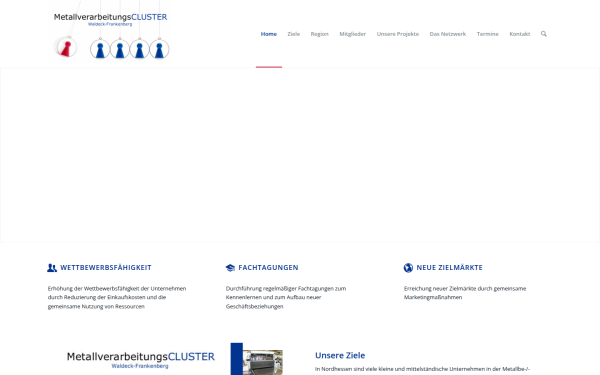Open the Mitglieder menu item
The height and width of the screenshot is (375, 600).
click(x=352, y=34)
